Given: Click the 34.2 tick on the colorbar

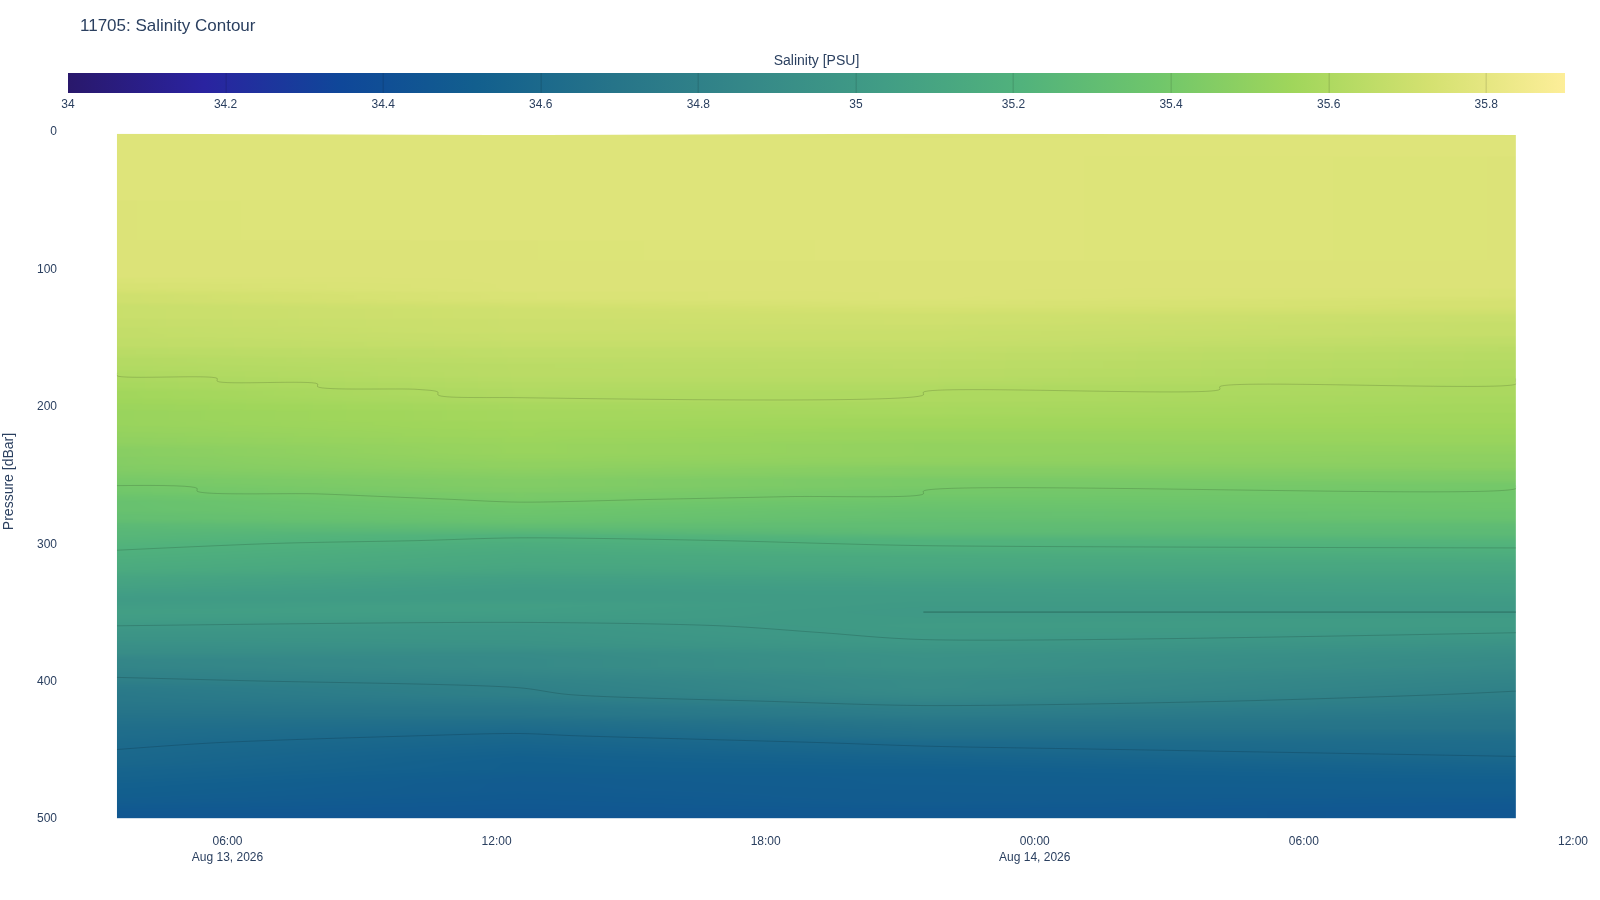Looking at the screenshot, I should pyautogui.click(x=225, y=104).
